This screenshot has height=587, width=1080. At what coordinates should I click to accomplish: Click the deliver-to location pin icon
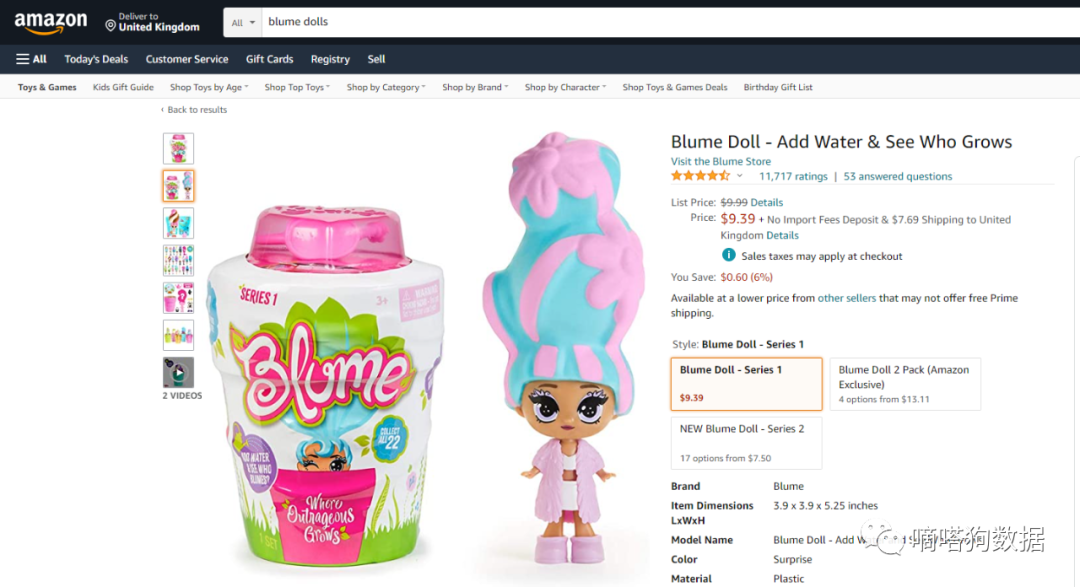coord(111,25)
